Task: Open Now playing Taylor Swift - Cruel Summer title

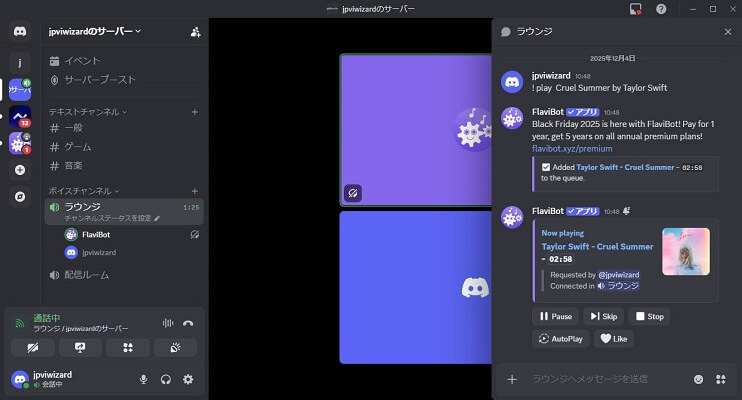Action: pyautogui.click(x=597, y=247)
